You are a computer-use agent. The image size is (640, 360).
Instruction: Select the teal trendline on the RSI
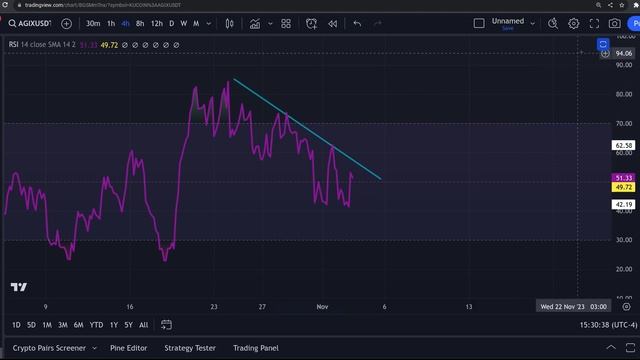[307, 129]
